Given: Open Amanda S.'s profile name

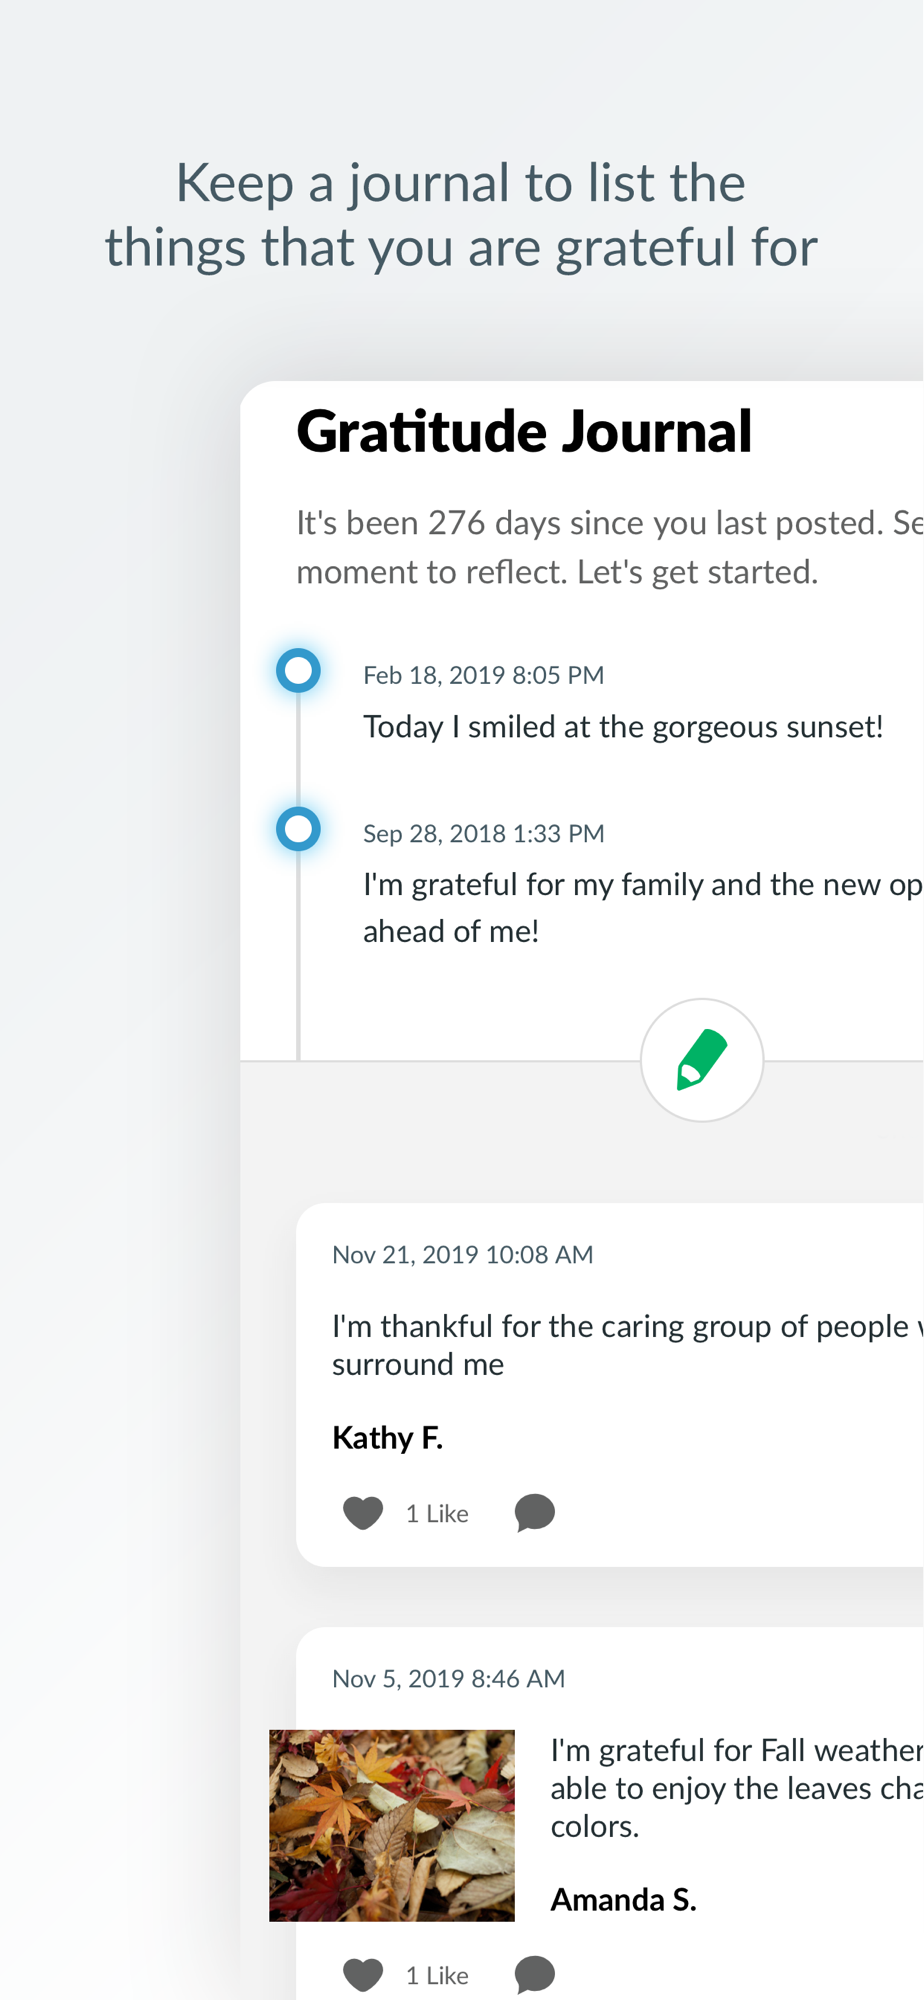Looking at the screenshot, I should coord(623,1900).
